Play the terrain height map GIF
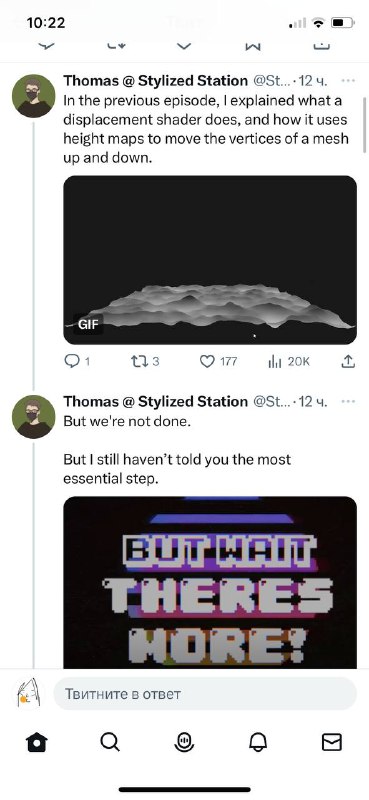Screen dimensions: 369x800 pyautogui.click(x=210, y=260)
